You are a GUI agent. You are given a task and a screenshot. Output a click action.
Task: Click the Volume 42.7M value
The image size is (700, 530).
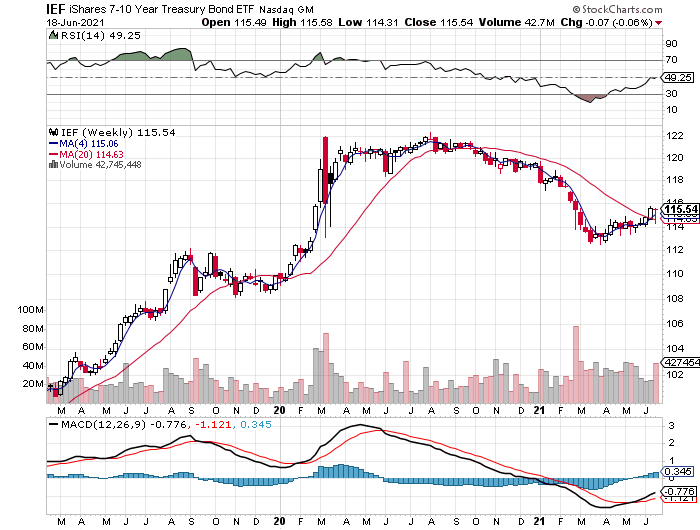[x=517, y=22]
